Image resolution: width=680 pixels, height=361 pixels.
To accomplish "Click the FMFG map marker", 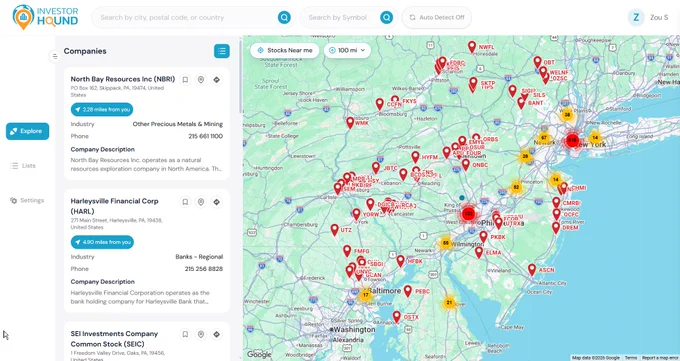I will [x=347, y=251].
